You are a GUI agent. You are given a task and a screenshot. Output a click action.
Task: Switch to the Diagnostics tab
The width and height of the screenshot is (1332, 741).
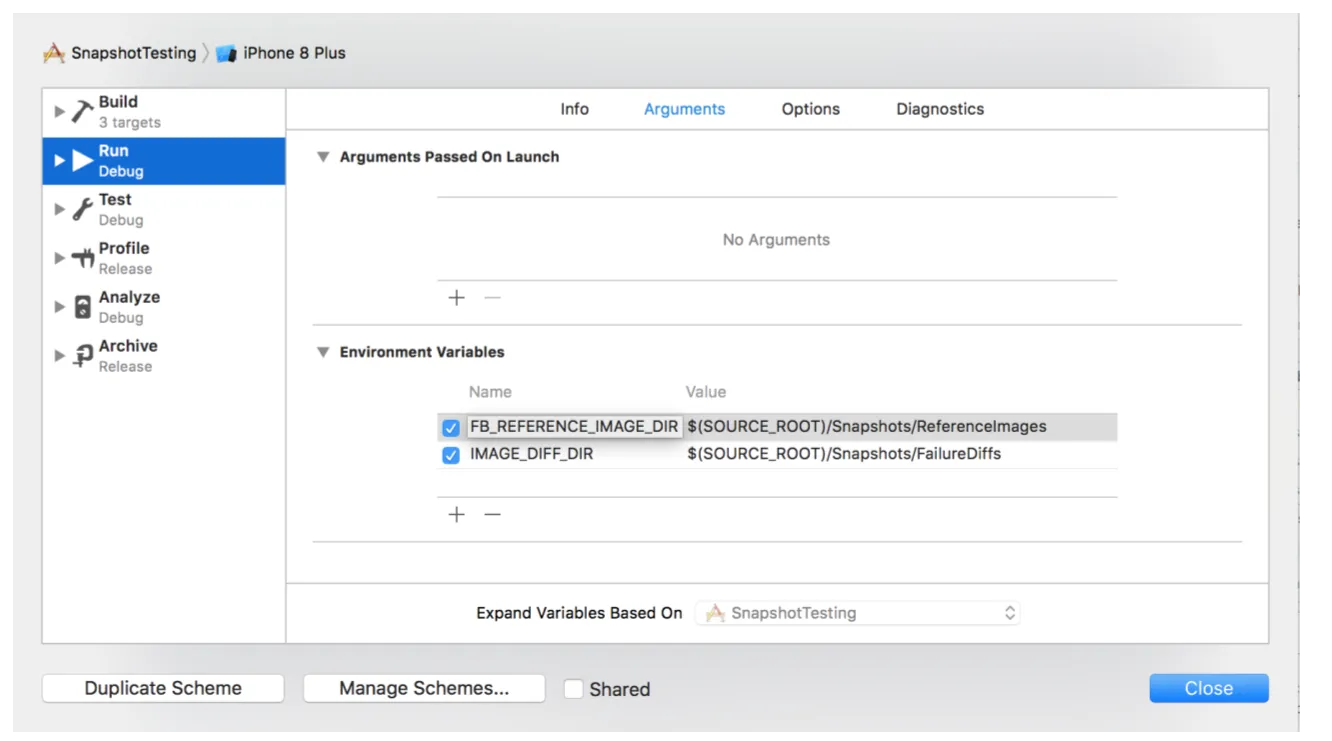pyautogui.click(x=939, y=109)
